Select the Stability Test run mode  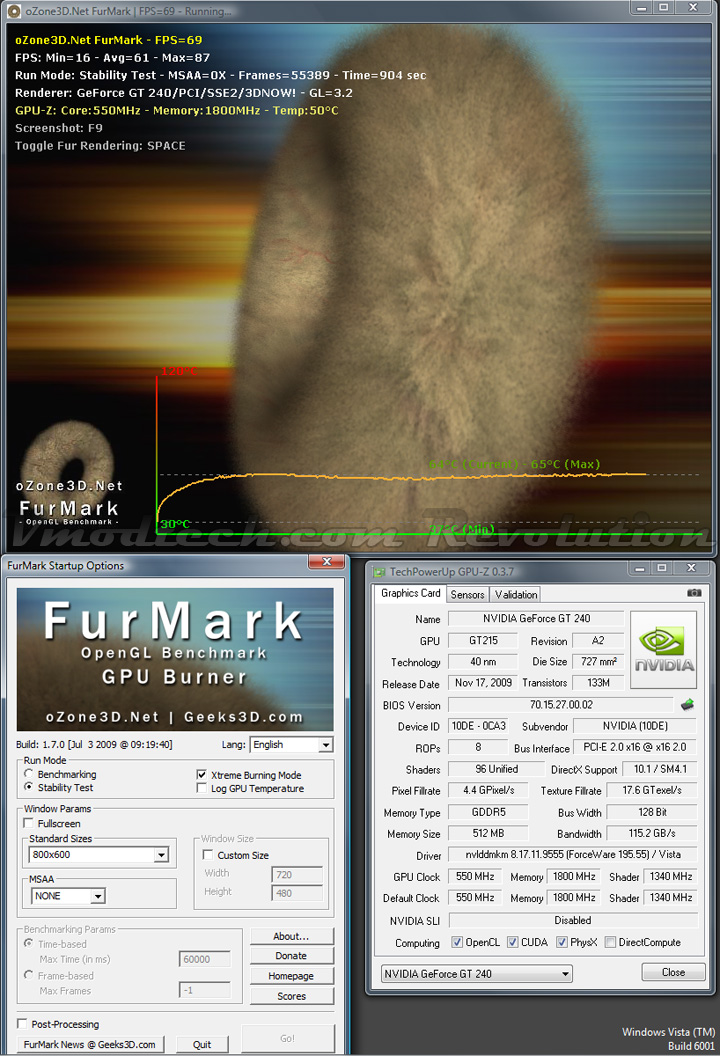pos(29,787)
